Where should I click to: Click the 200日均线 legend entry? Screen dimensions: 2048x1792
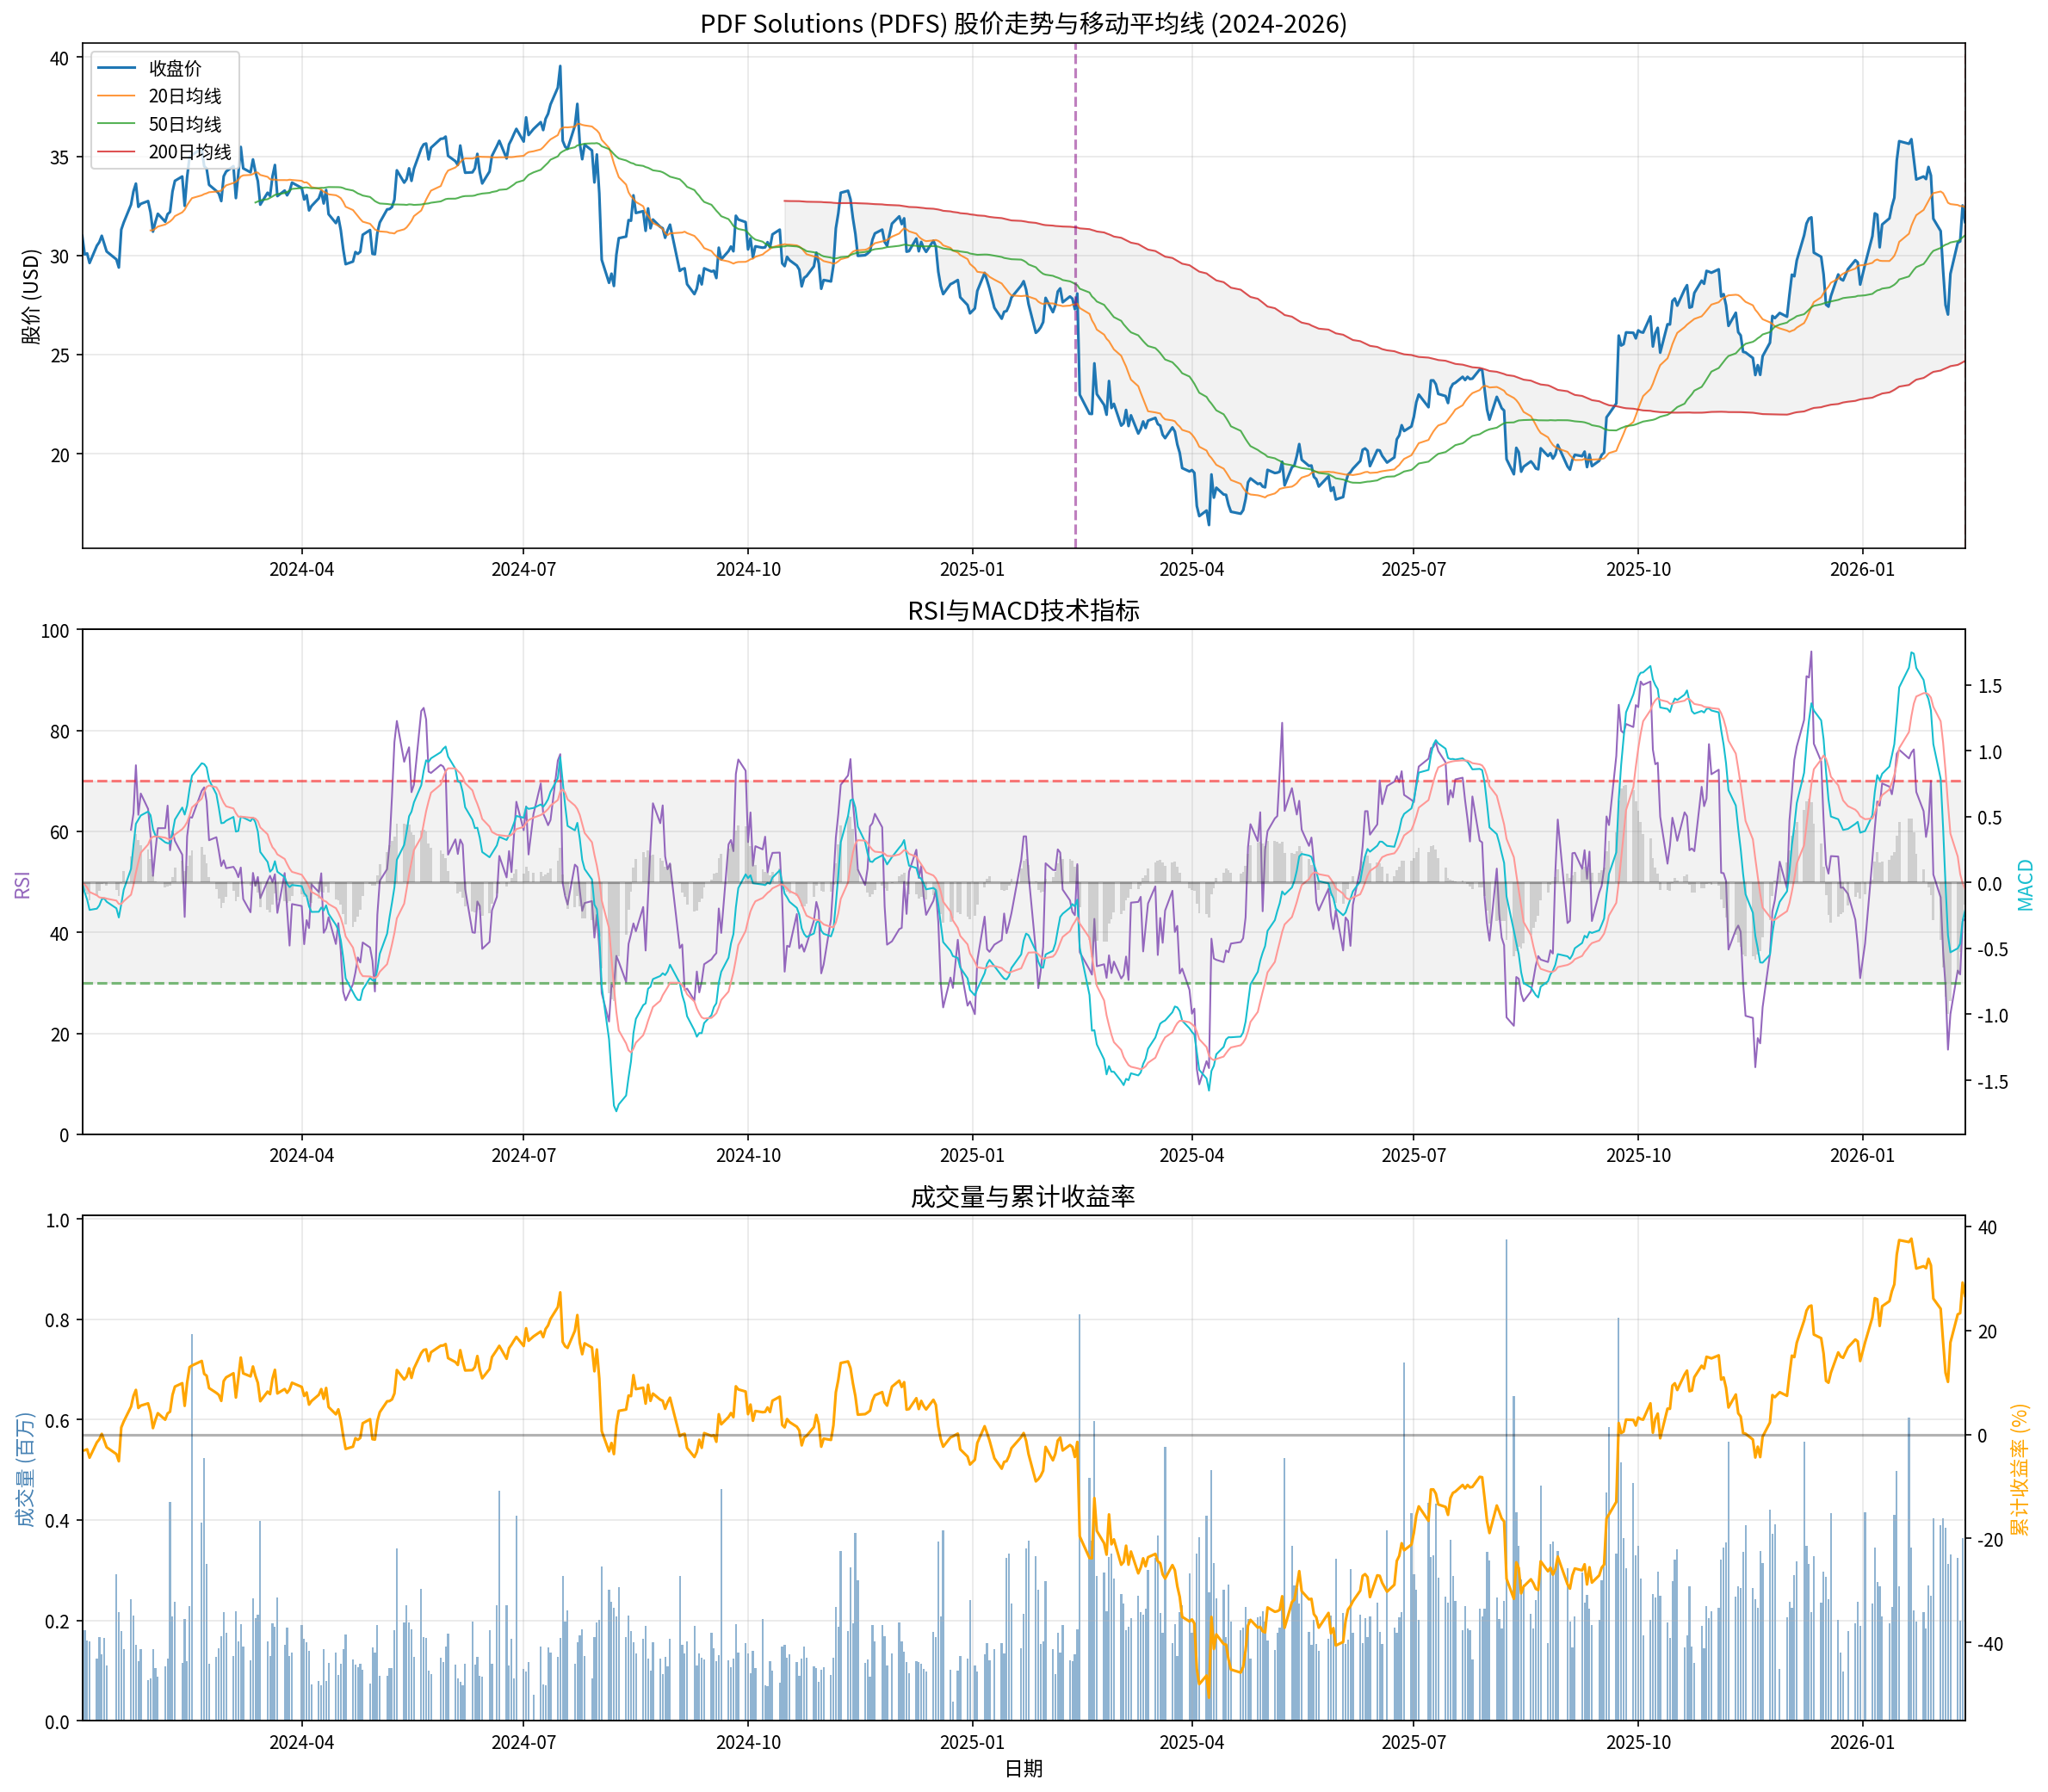pos(190,152)
